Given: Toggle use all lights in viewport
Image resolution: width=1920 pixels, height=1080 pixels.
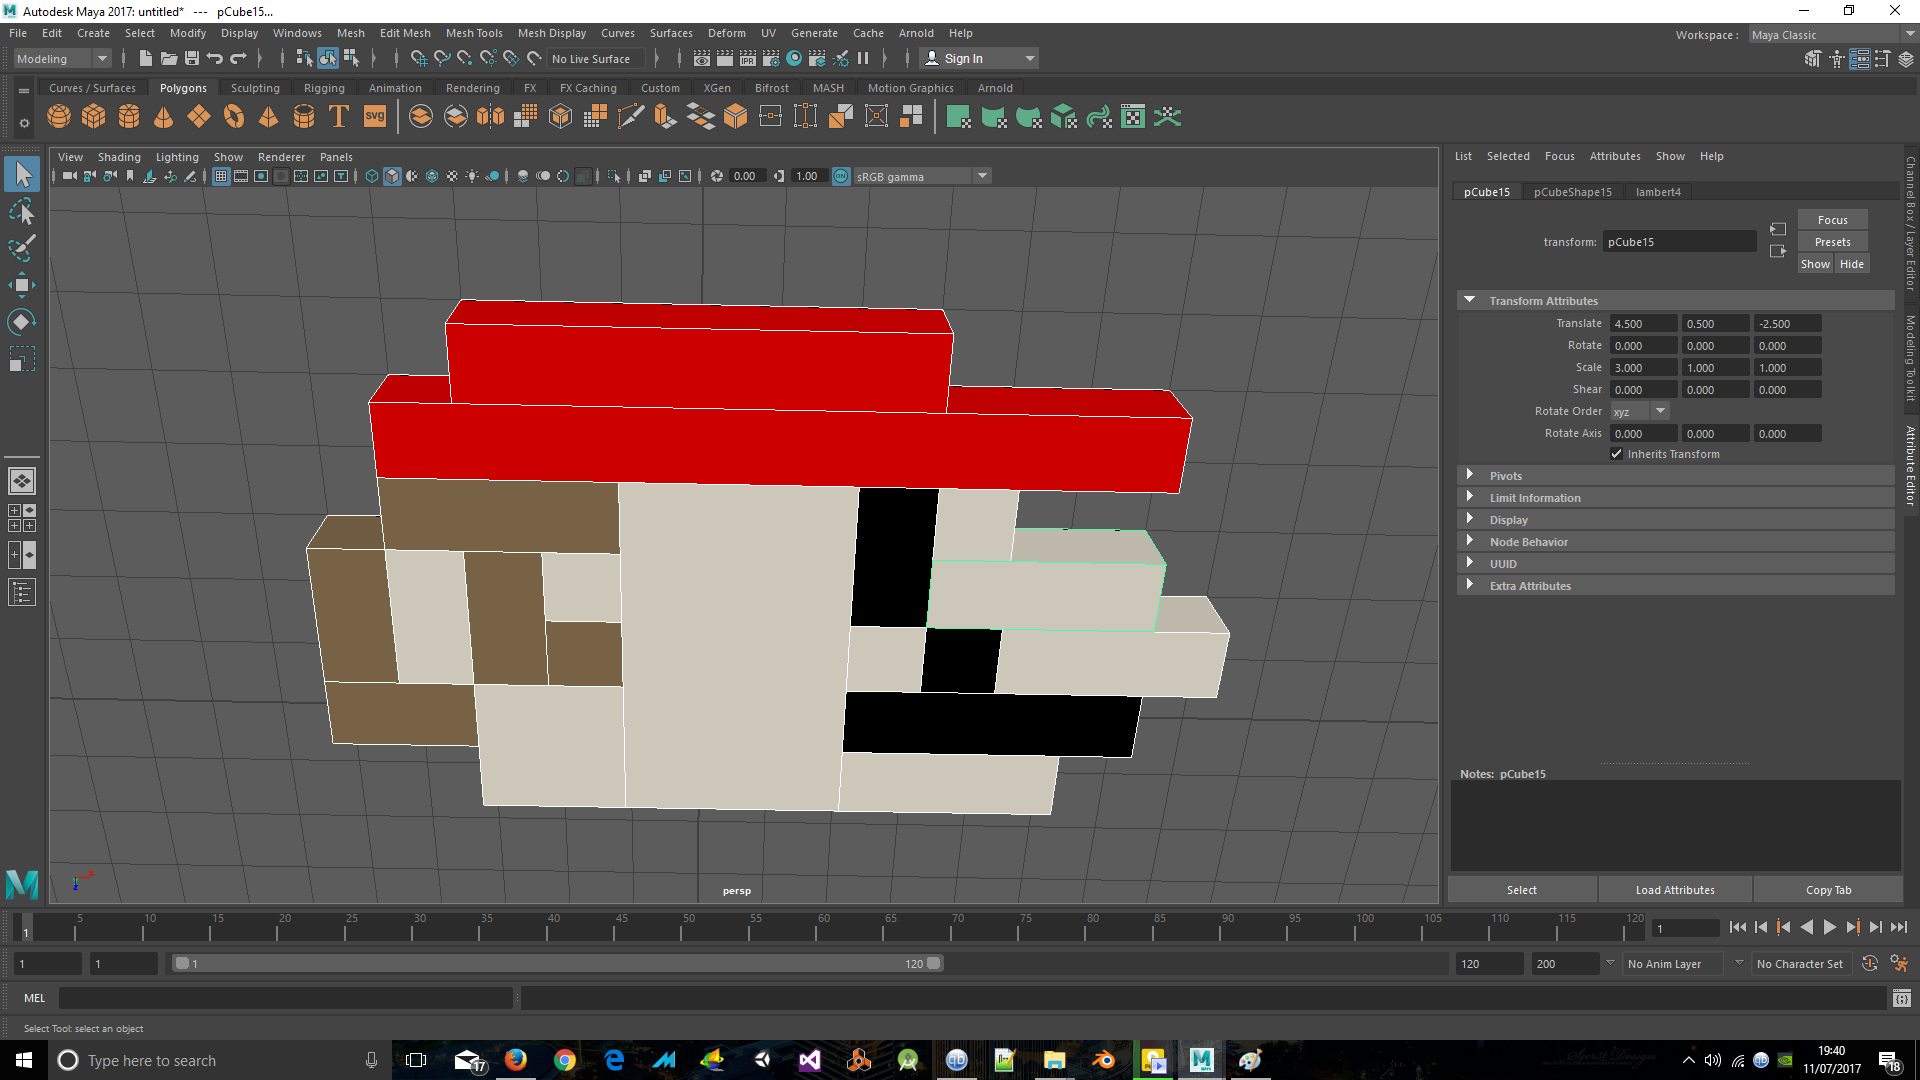Looking at the screenshot, I should click(472, 176).
